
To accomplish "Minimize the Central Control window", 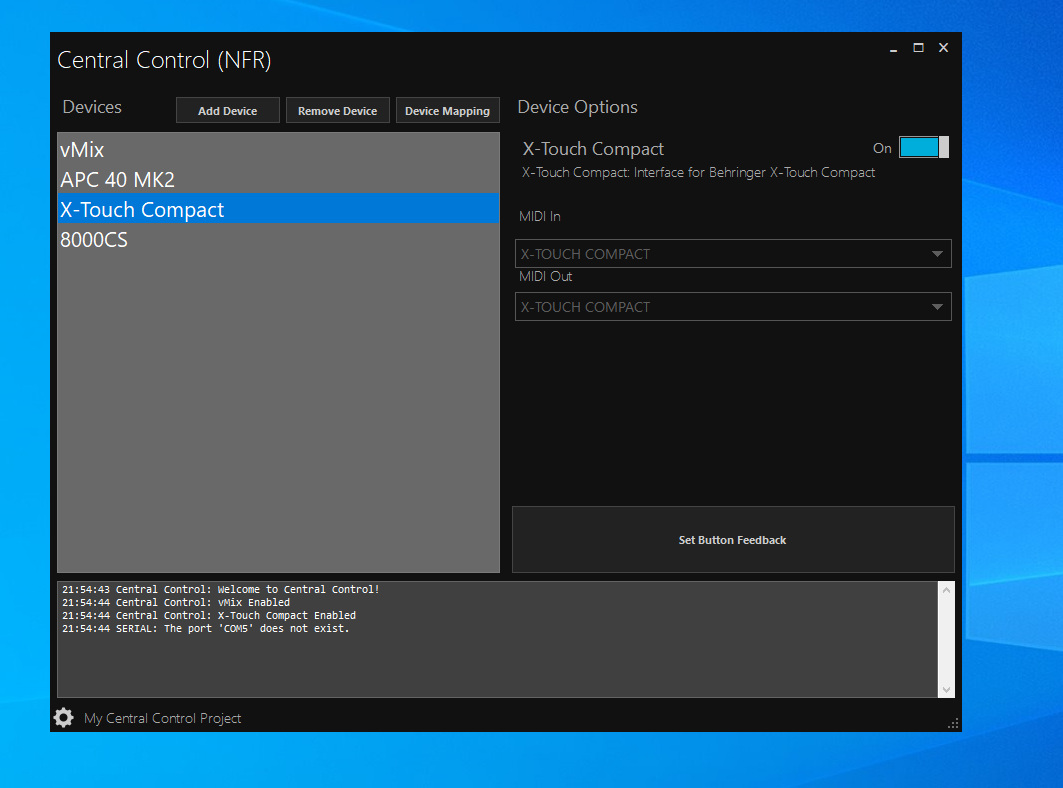I will point(893,48).
